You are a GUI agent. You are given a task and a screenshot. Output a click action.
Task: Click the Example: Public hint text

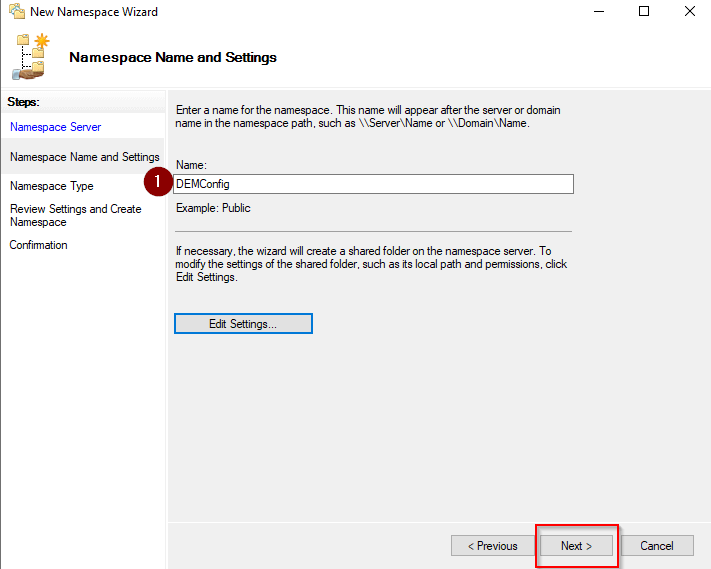(213, 208)
